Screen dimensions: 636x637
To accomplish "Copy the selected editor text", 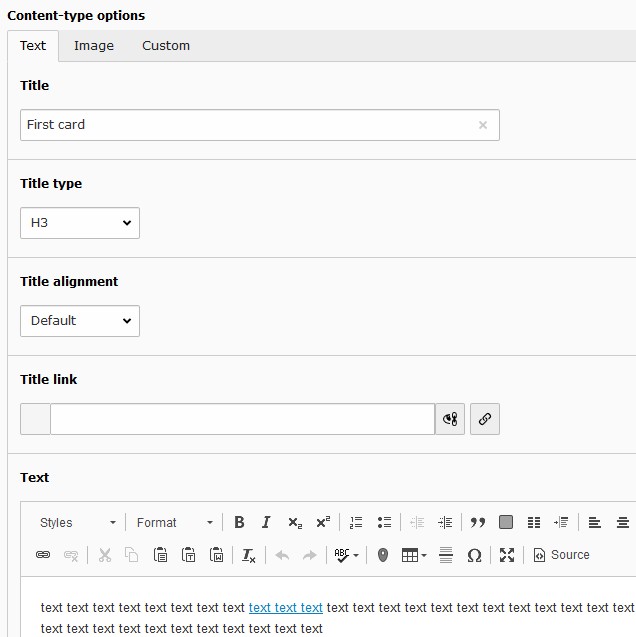I will 132,555.
